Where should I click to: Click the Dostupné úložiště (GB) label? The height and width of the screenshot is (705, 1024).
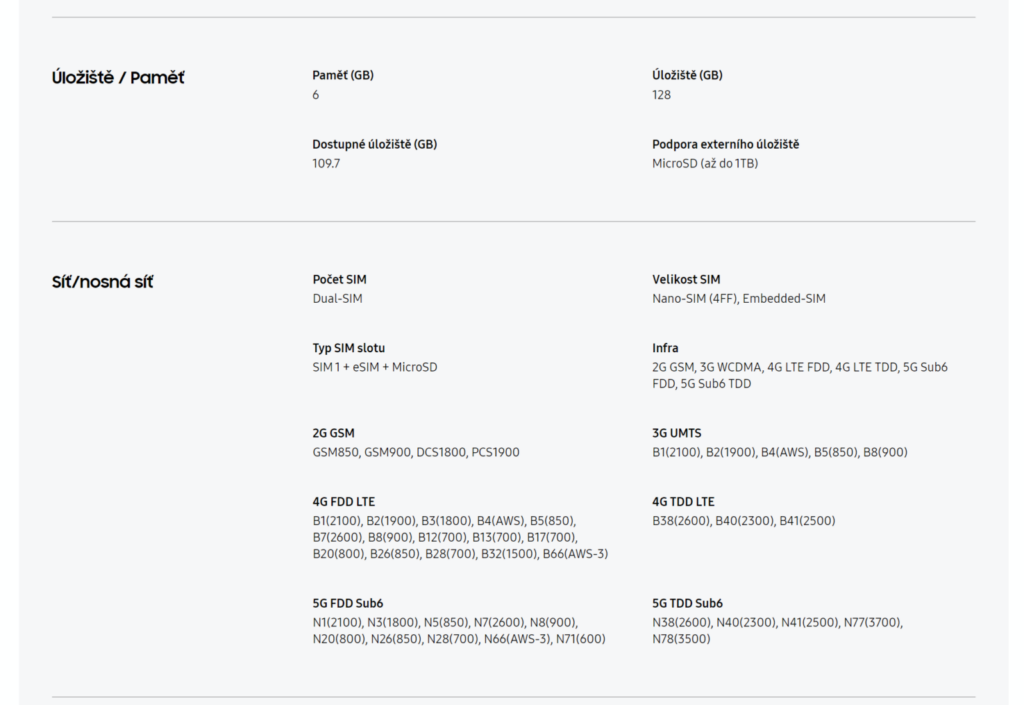tap(374, 144)
